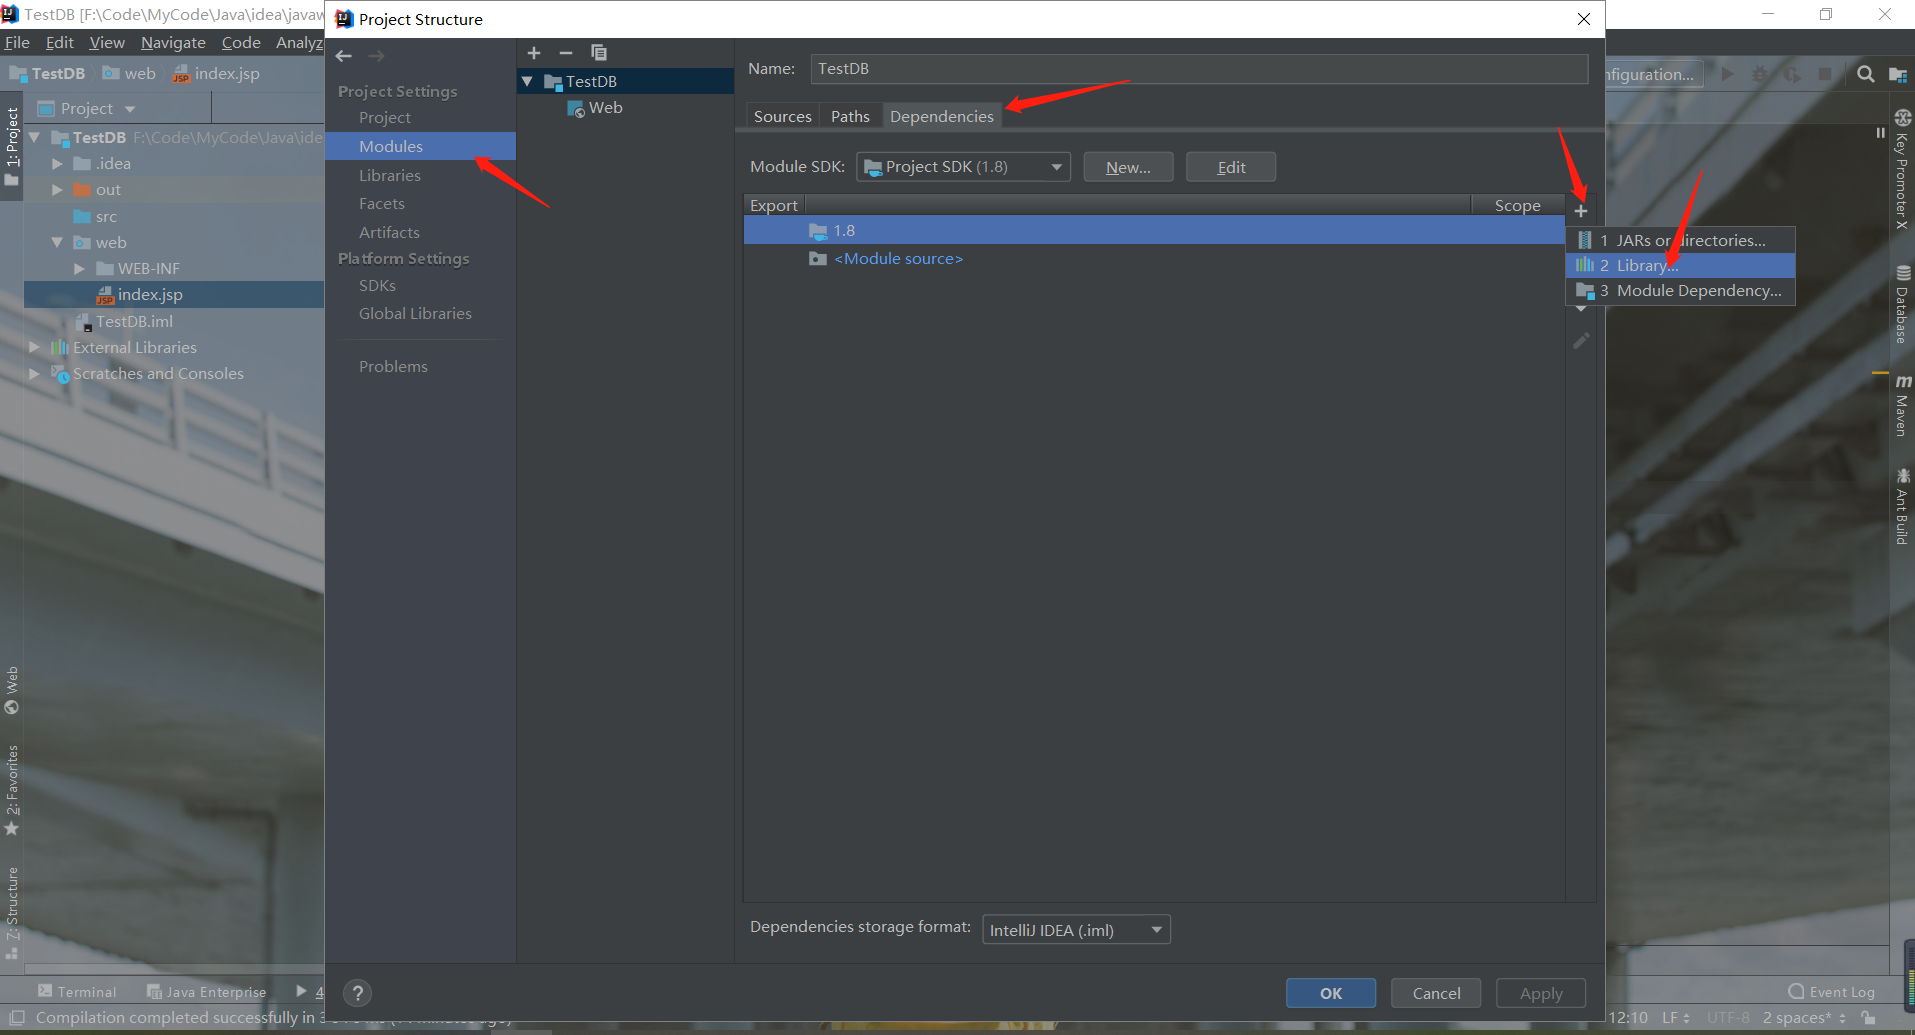Viewport: 1915px width, 1035px height.
Task: Open the Key Promoter X tool window
Action: tap(1902, 169)
